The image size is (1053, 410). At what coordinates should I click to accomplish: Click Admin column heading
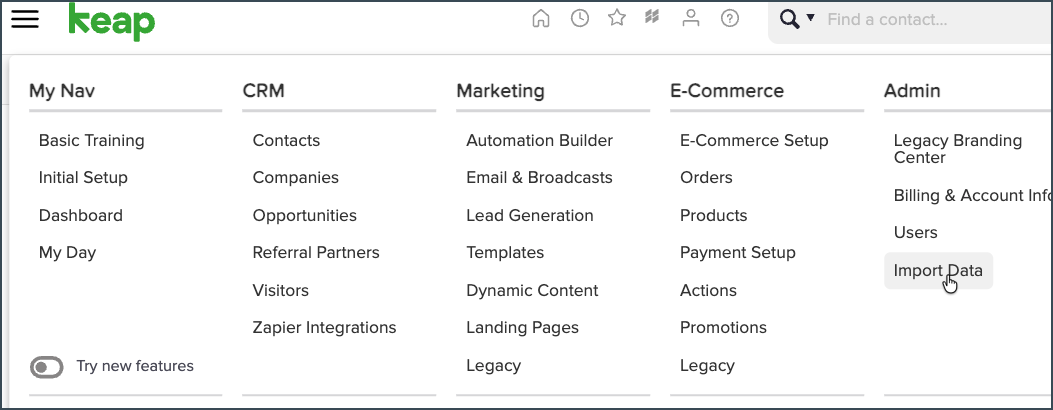tap(912, 91)
